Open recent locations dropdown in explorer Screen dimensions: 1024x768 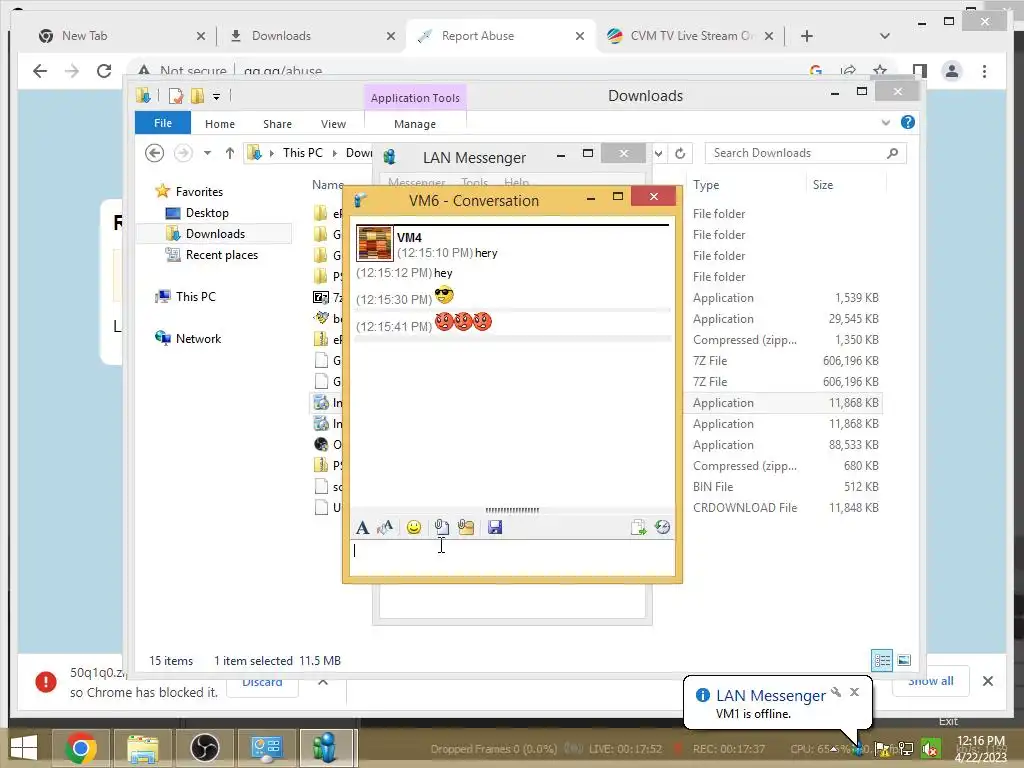[x=207, y=153]
